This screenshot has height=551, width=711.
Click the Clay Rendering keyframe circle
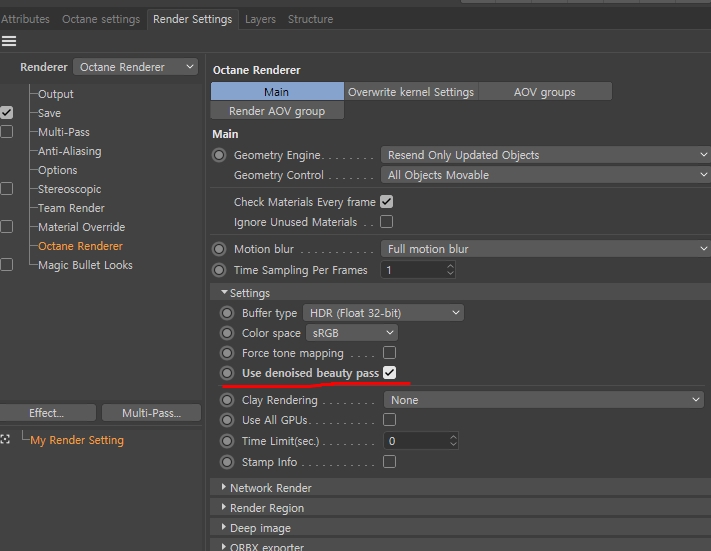227,400
